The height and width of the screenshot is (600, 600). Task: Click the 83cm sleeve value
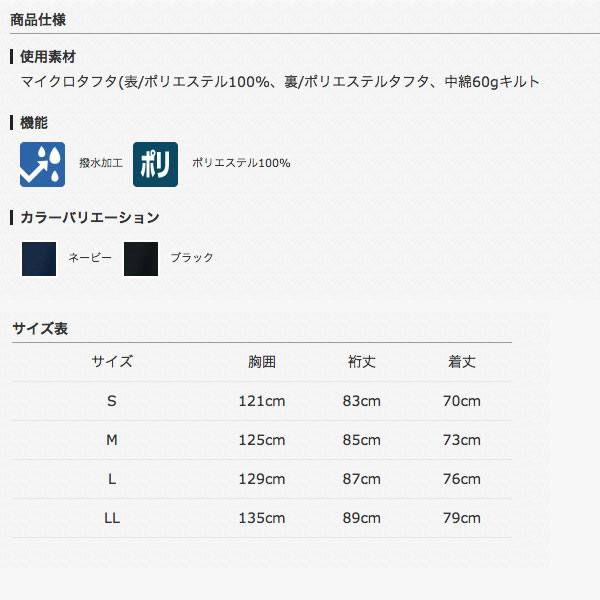(x=362, y=401)
